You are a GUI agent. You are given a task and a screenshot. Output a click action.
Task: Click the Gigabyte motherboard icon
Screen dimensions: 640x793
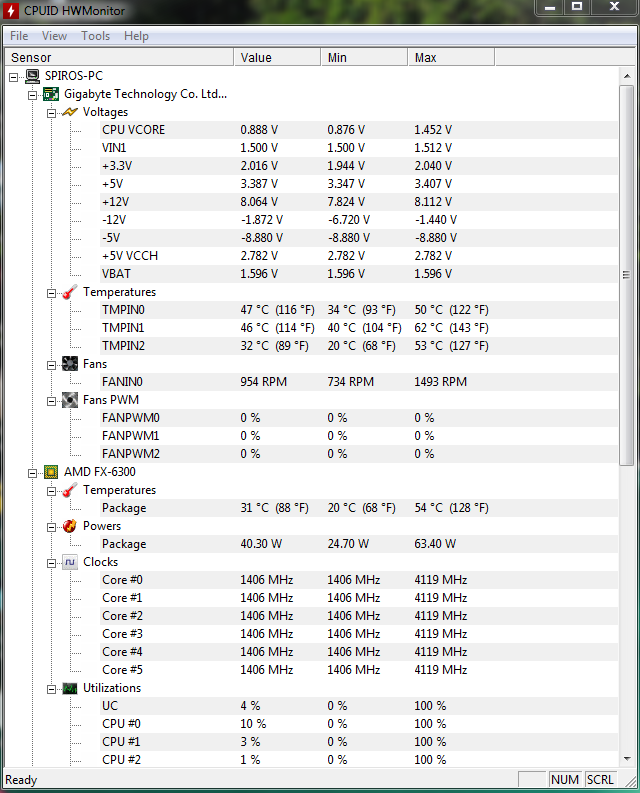(x=51, y=94)
